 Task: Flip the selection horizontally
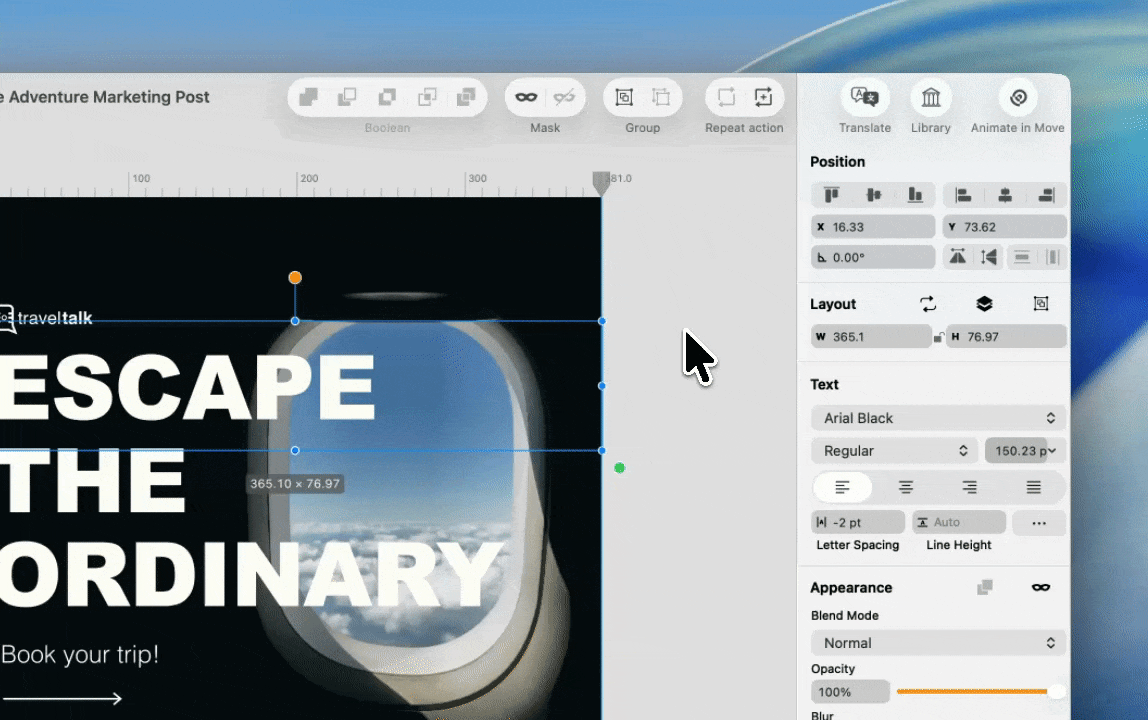click(x=957, y=257)
